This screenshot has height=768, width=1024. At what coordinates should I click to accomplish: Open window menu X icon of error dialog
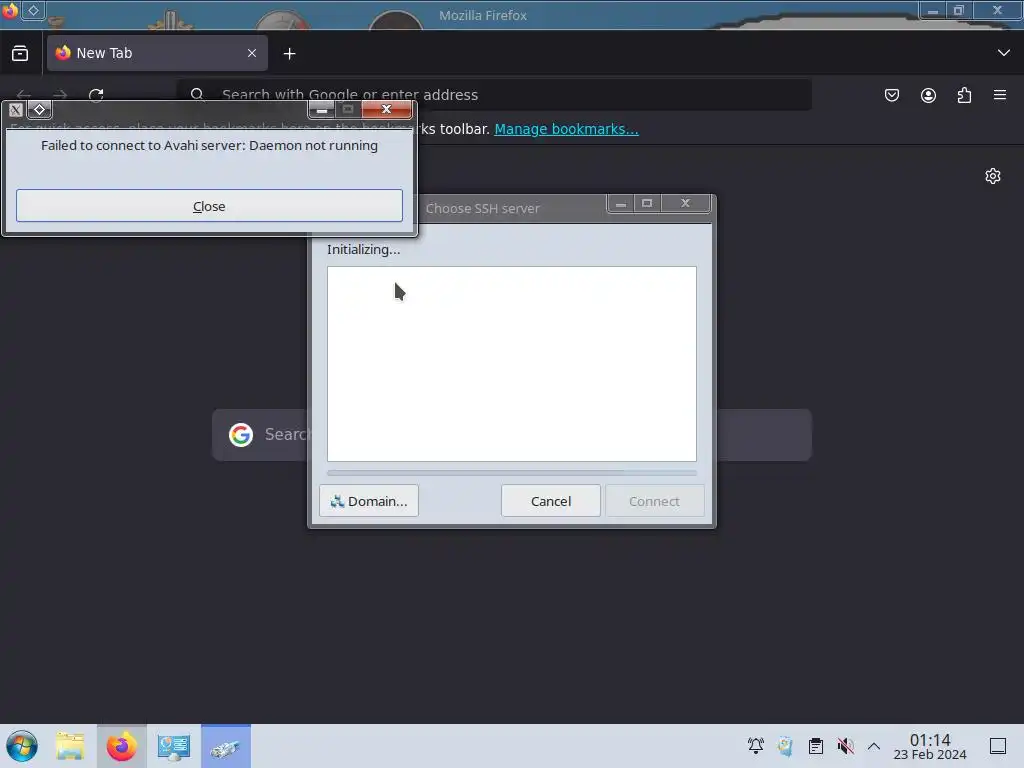pos(16,110)
